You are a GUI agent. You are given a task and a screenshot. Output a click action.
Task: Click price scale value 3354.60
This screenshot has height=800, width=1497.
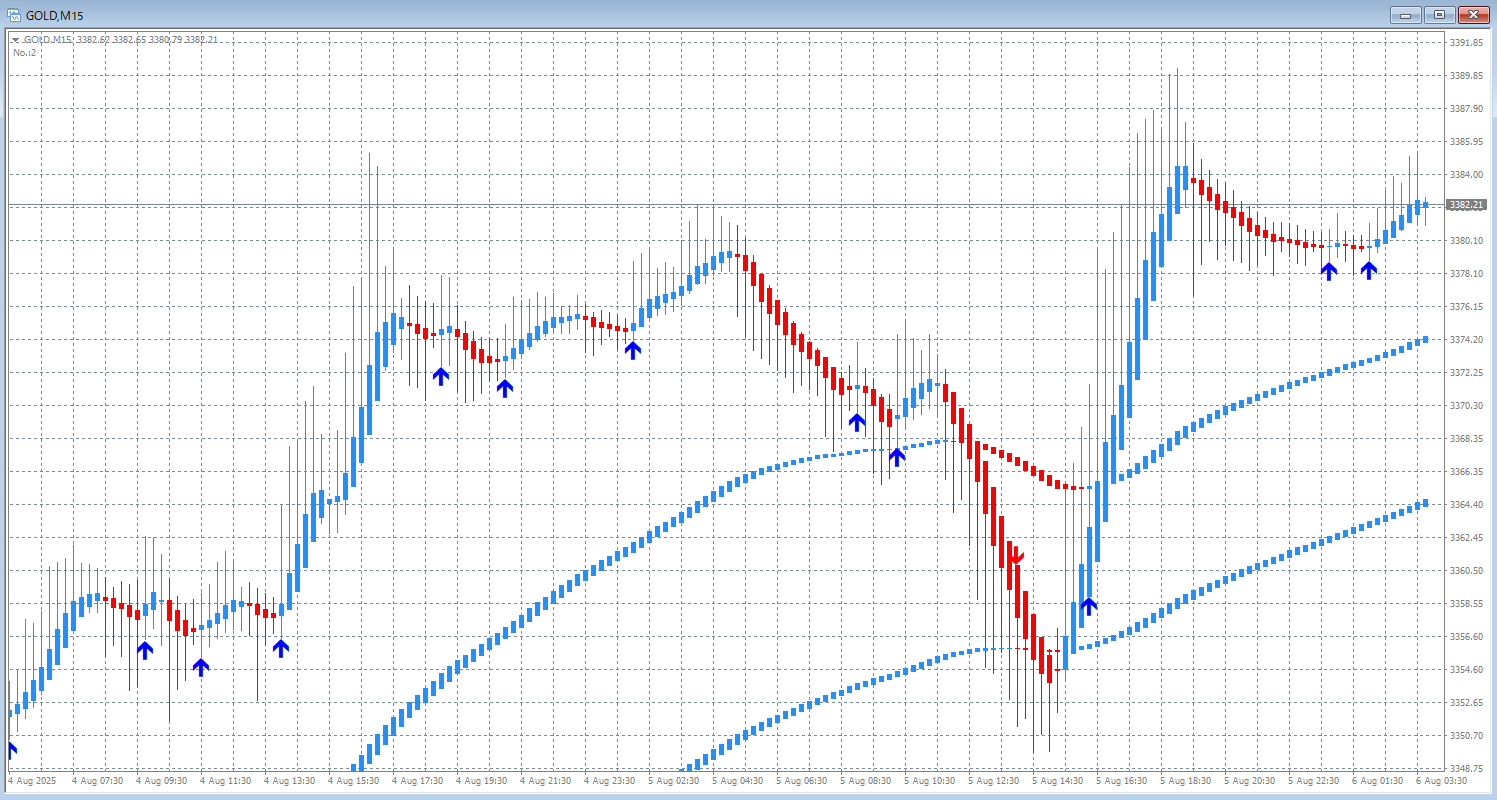click(1465, 670)
